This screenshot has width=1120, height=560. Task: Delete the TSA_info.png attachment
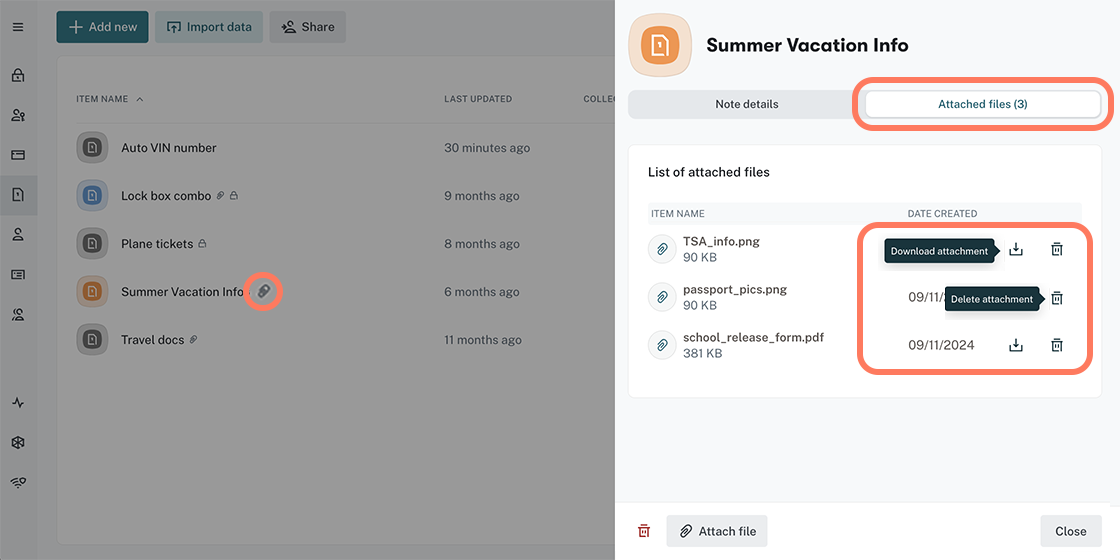(1057, 249)
